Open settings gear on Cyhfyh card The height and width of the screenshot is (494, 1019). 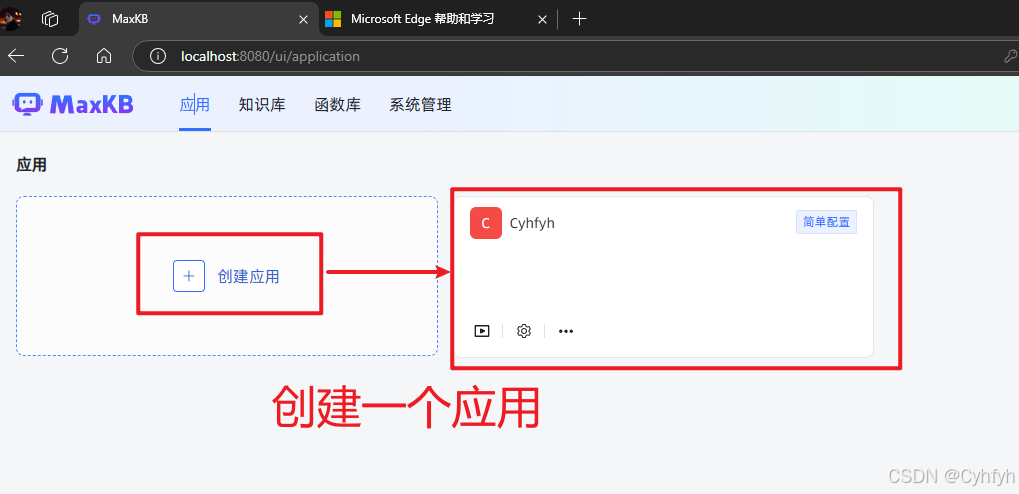524,331
